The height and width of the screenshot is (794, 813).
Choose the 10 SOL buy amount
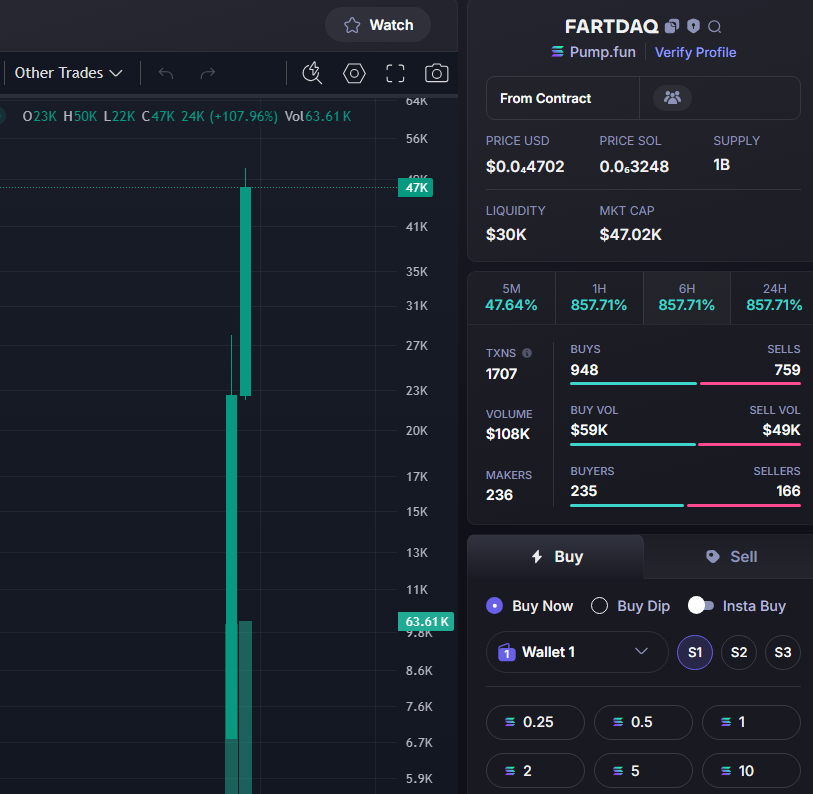pos(751,771)
